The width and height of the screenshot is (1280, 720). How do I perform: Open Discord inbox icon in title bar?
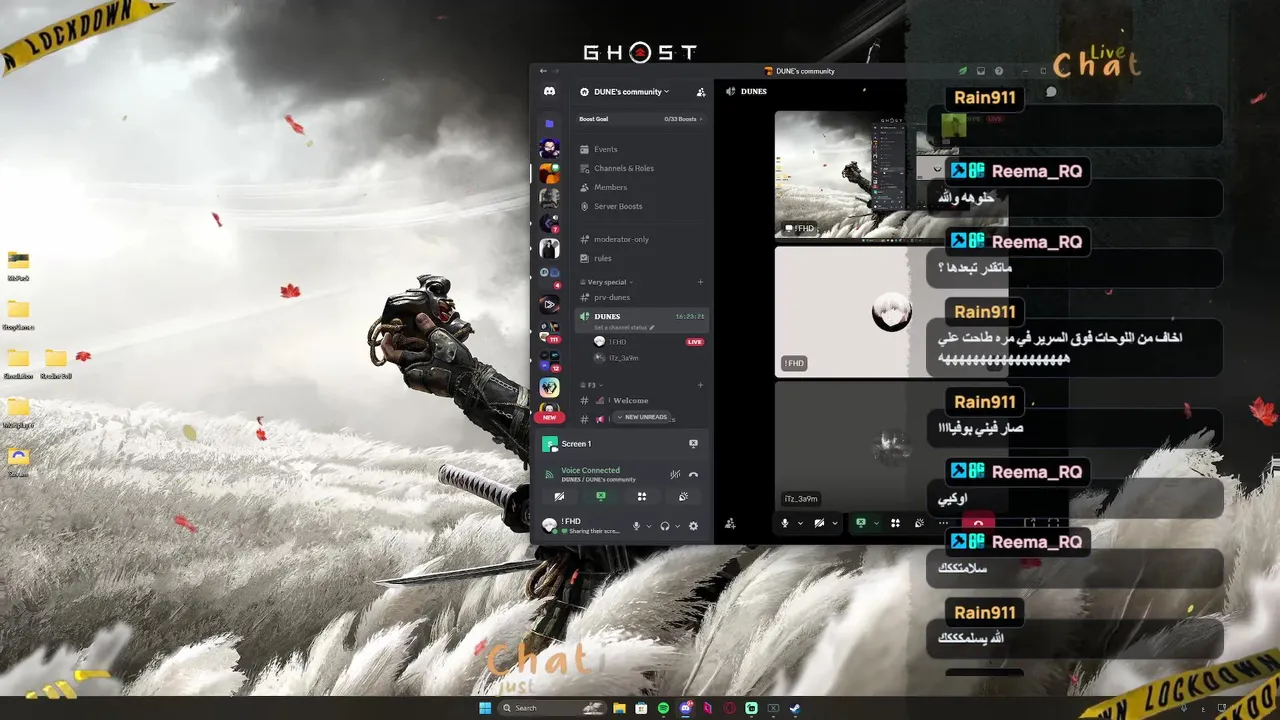981,71
